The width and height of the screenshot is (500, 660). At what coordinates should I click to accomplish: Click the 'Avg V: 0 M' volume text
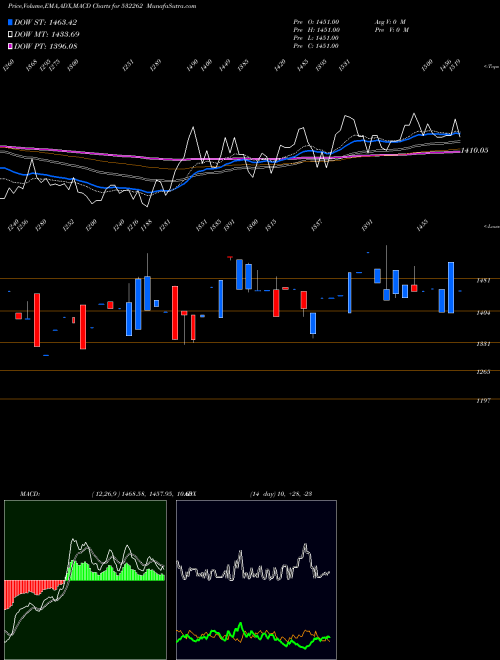point(390,22)
